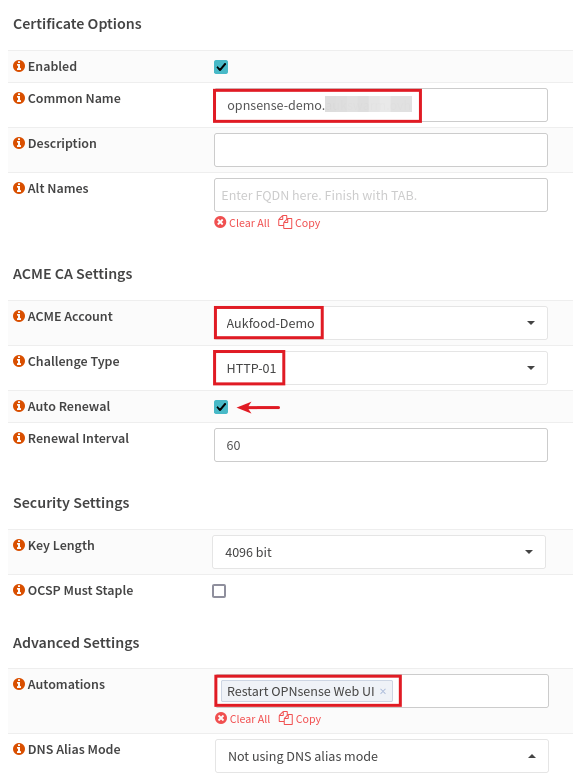The height and width of the screenshot is (779, 573).
Task: Open the ACME Account dropdown
Action: [x=381, y=323]
